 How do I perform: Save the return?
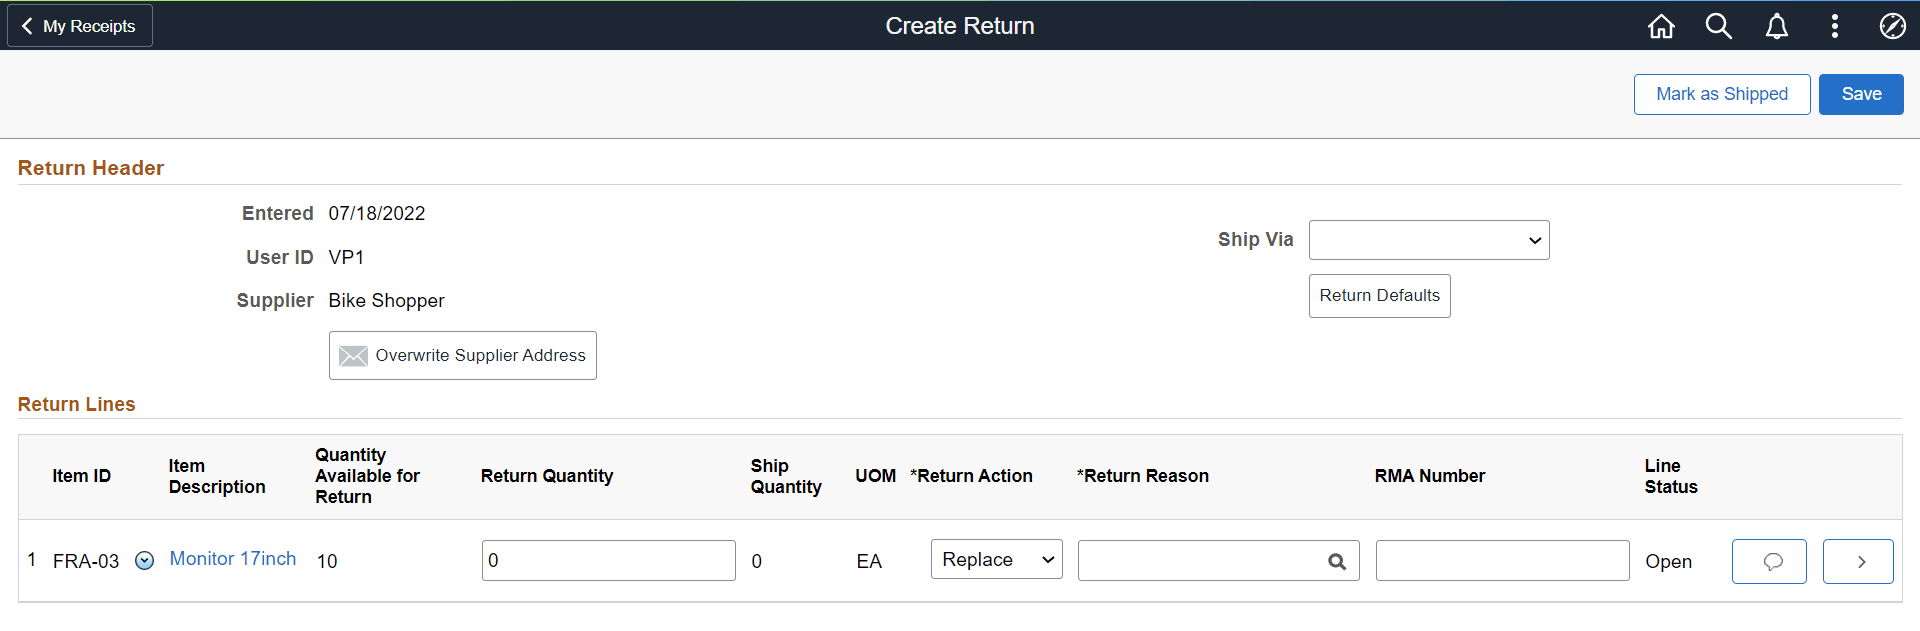tap(1860, 94)
